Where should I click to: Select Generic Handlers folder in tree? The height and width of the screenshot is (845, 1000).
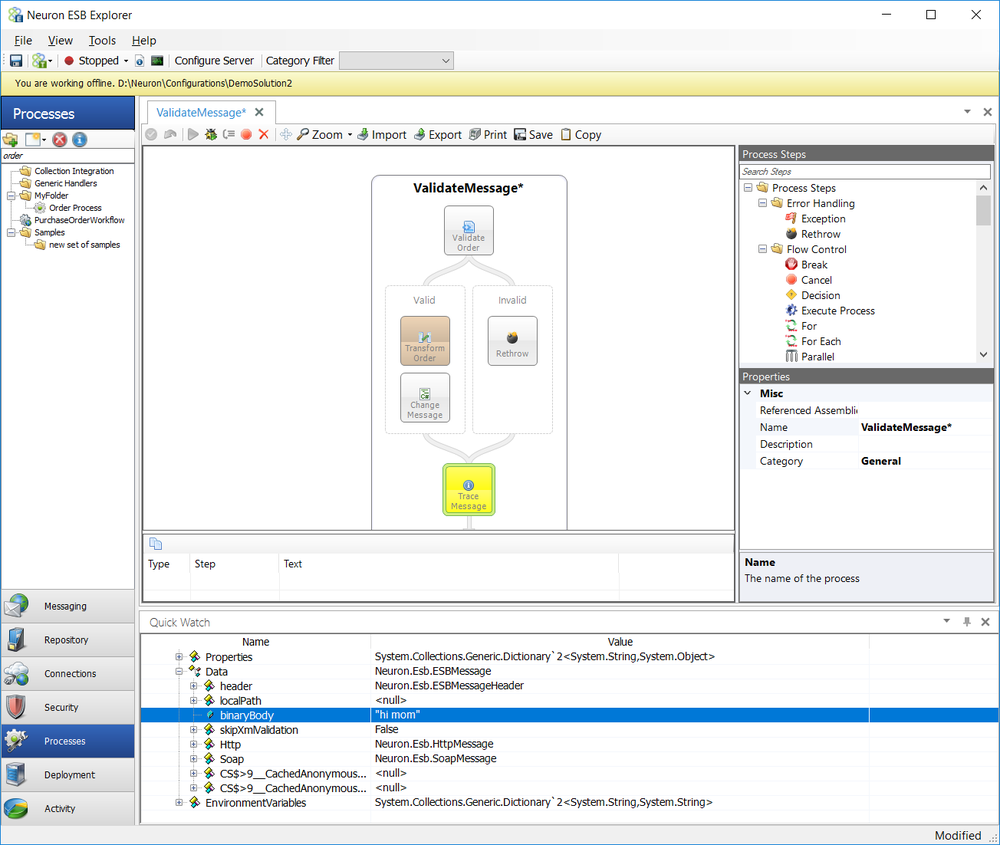(66, 183)
